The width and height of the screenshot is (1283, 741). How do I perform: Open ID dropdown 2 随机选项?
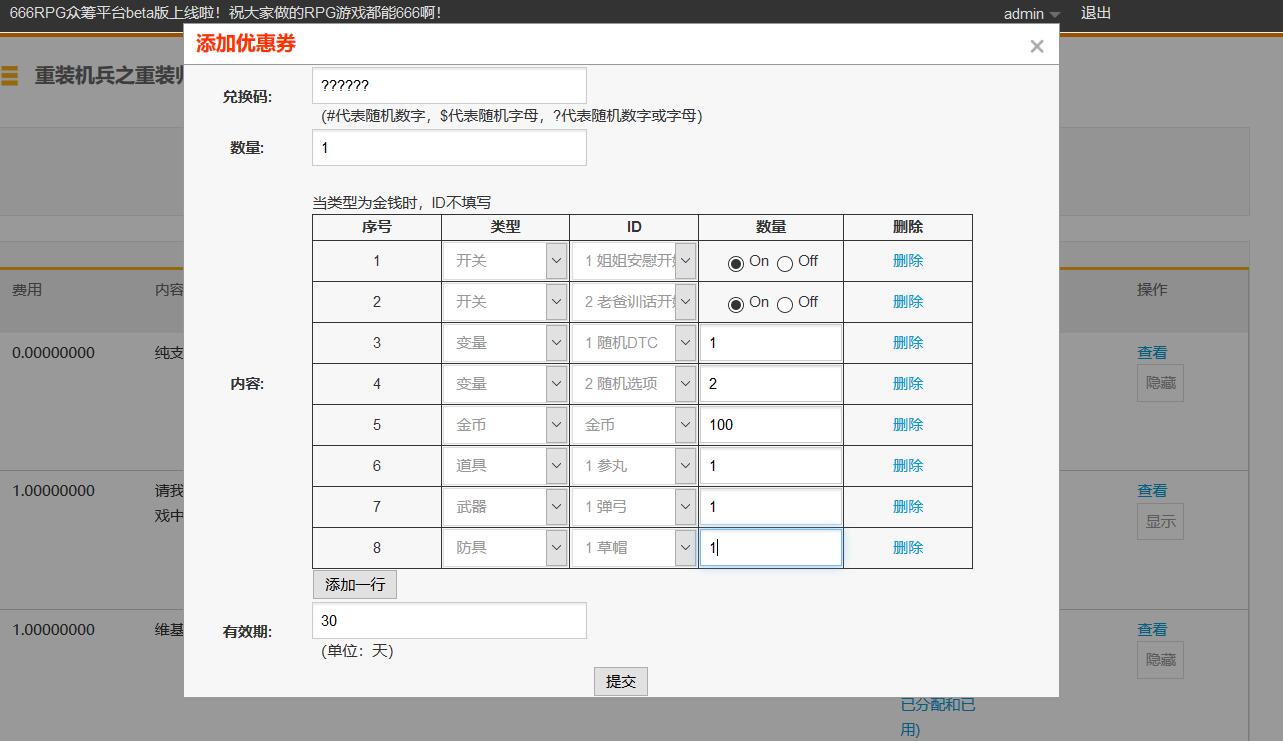coord(634,384)
